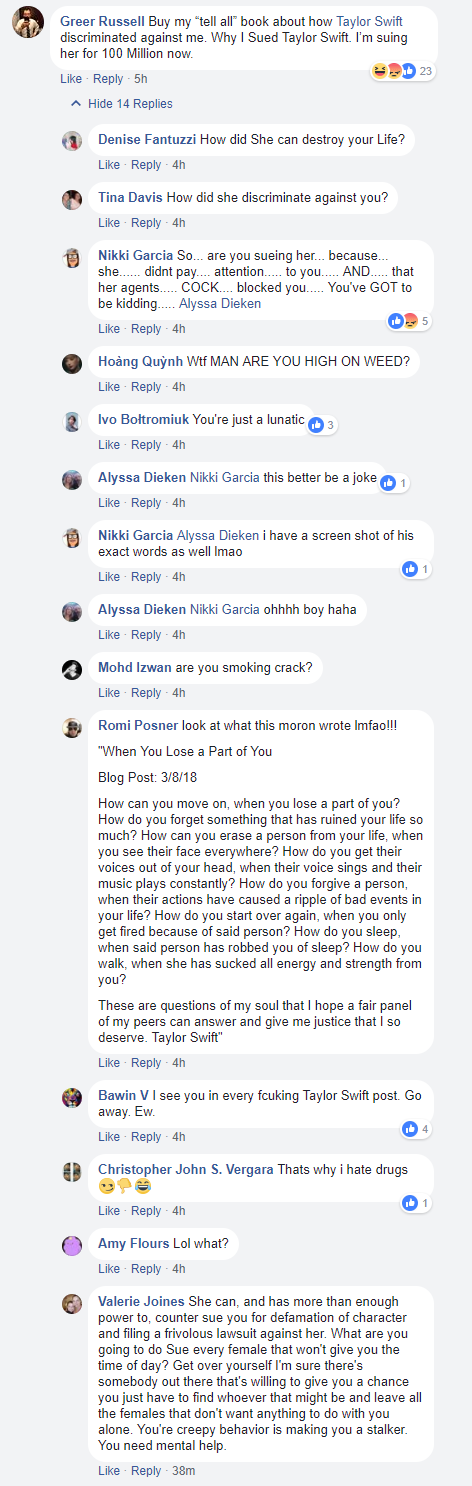Click the chevron arrow next to Hide 14 Replies
Image resolution: width=472 pixels, height=1486 pixels.
[75, 104]
